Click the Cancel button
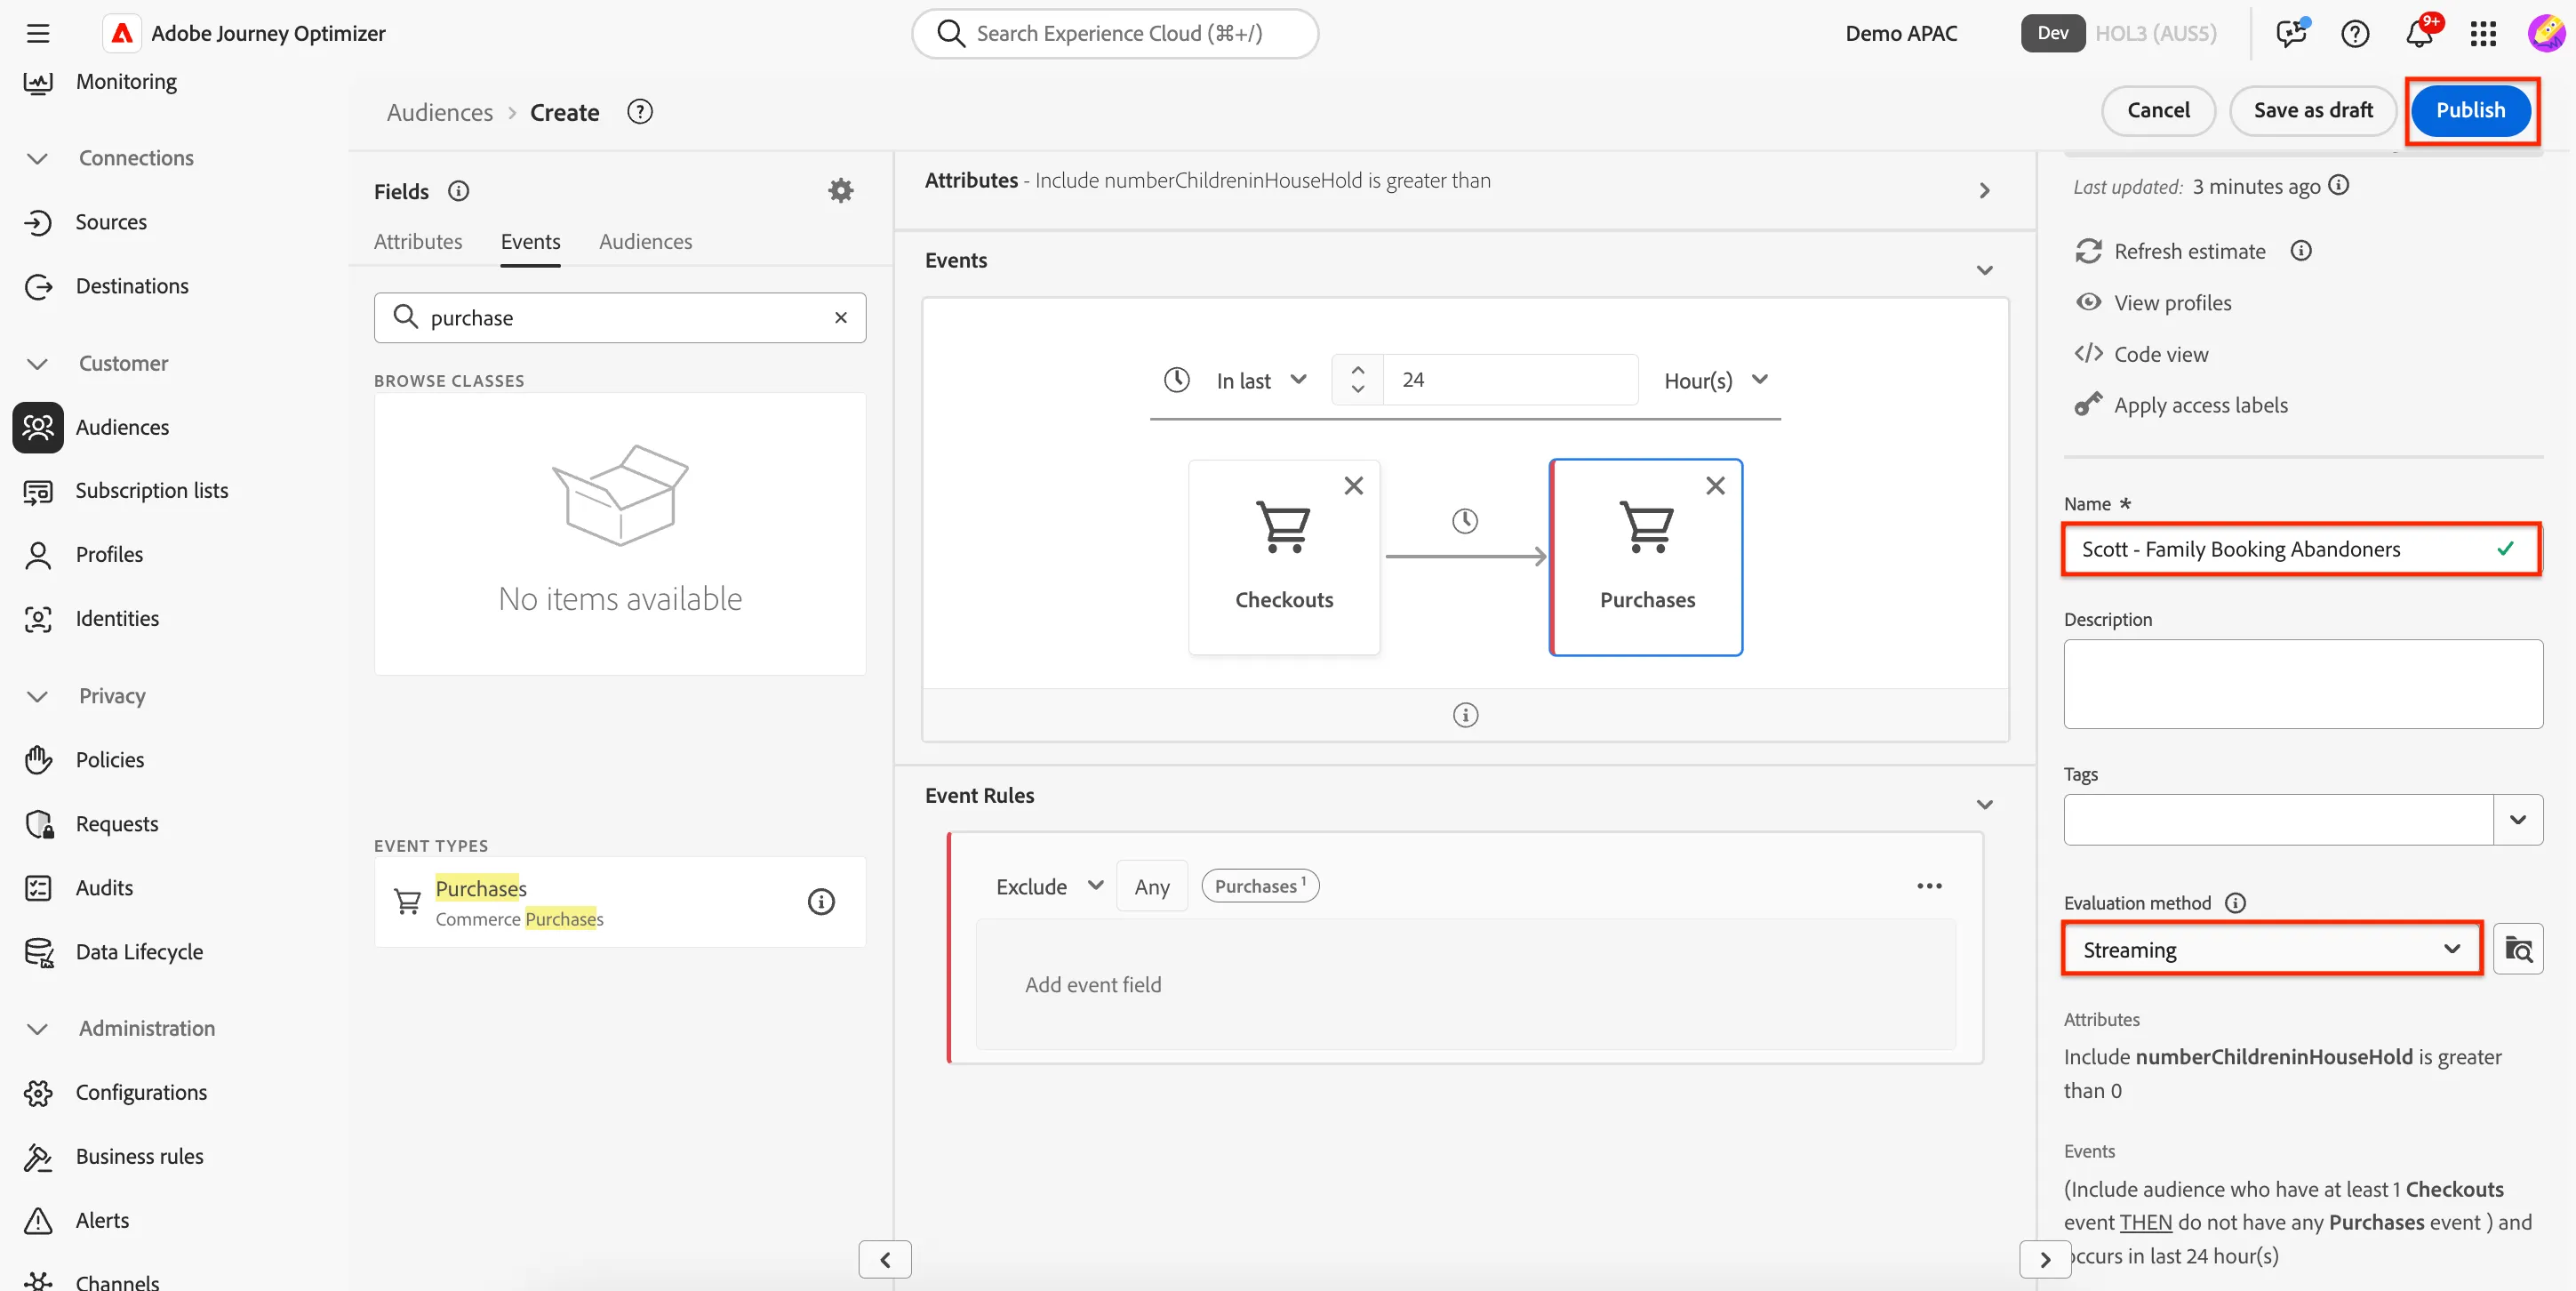 (2158, 110)
